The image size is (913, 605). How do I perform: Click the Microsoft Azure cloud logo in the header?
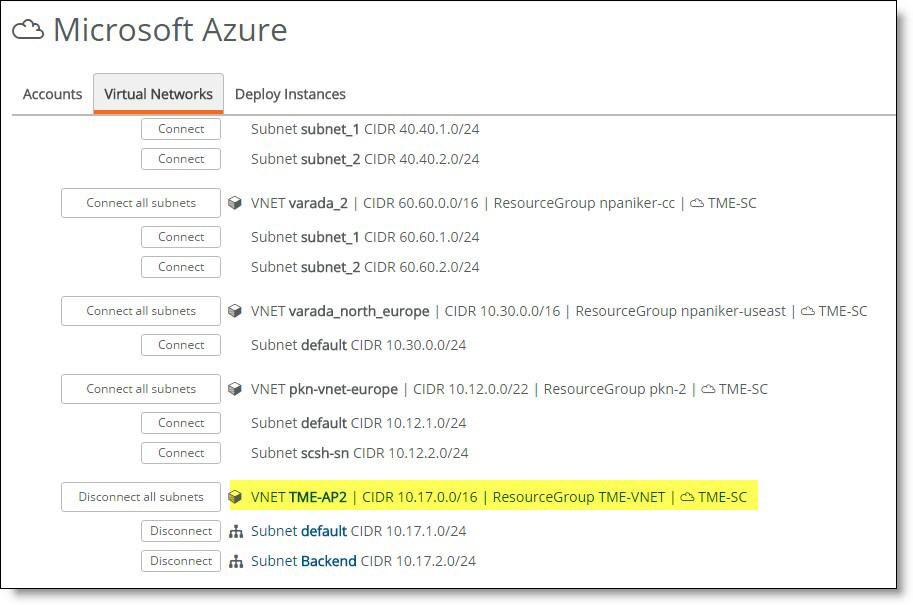(x=28, y=29)
